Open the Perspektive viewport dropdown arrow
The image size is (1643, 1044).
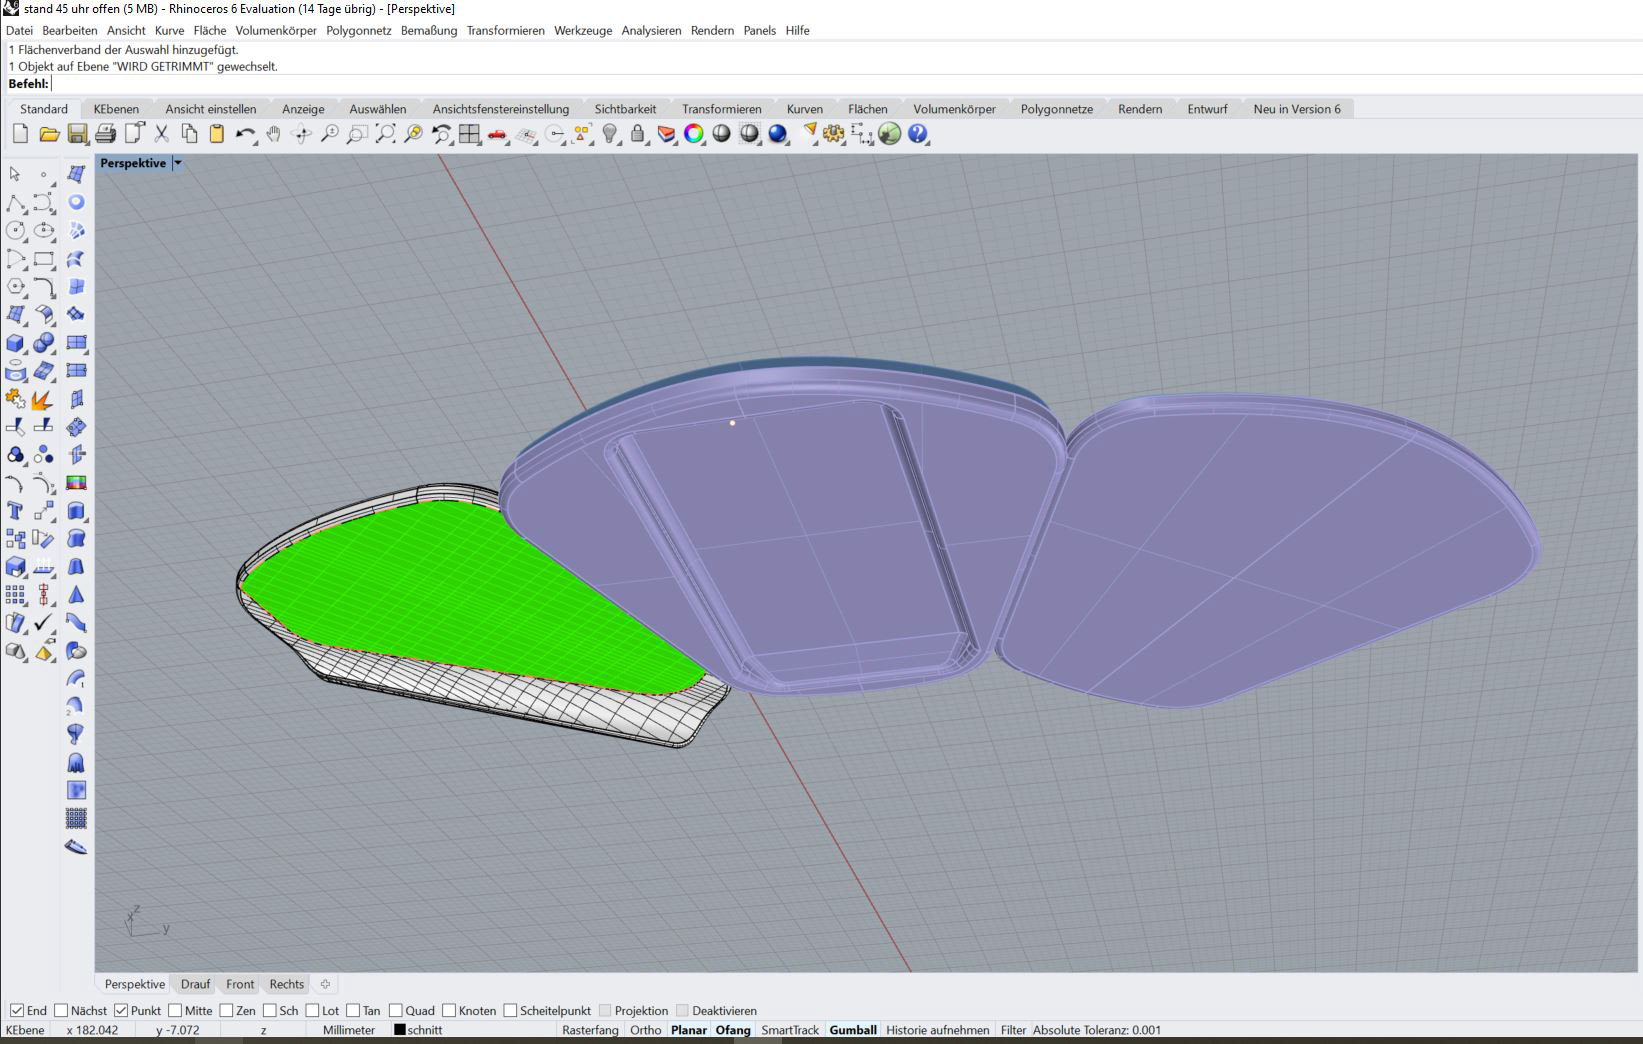[178, 163]
